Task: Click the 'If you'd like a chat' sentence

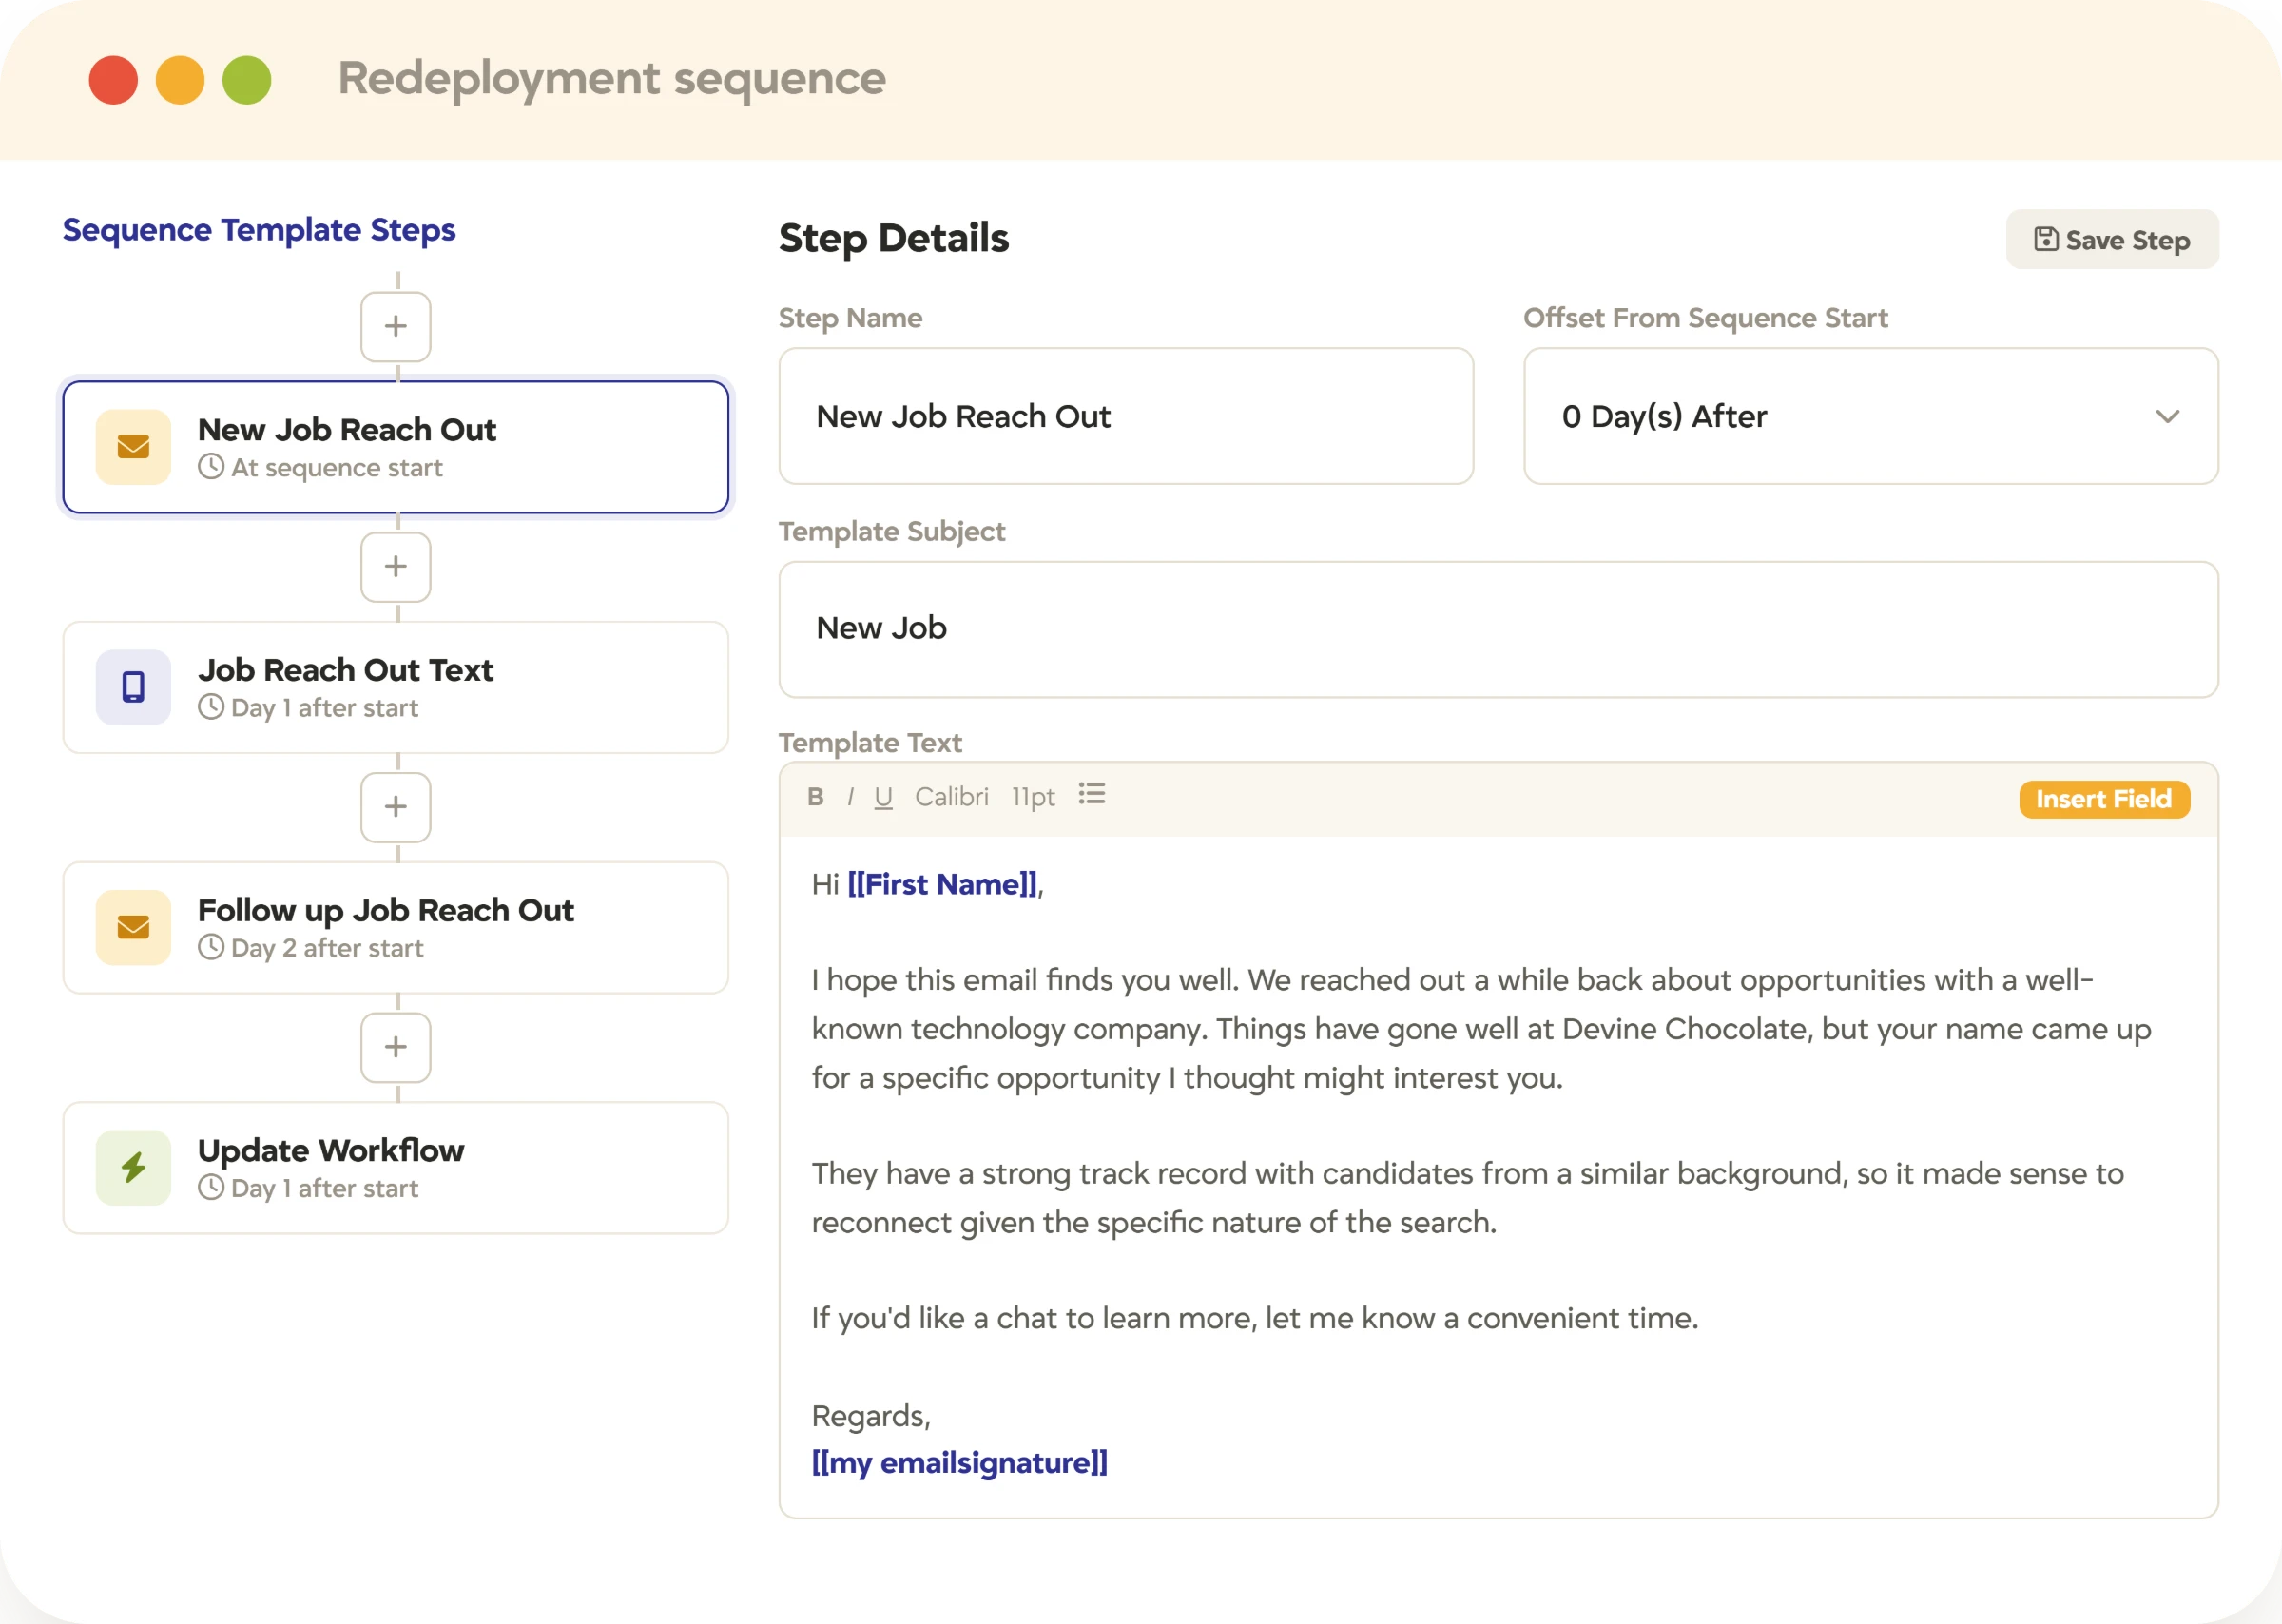Action: [1254, 1318]
